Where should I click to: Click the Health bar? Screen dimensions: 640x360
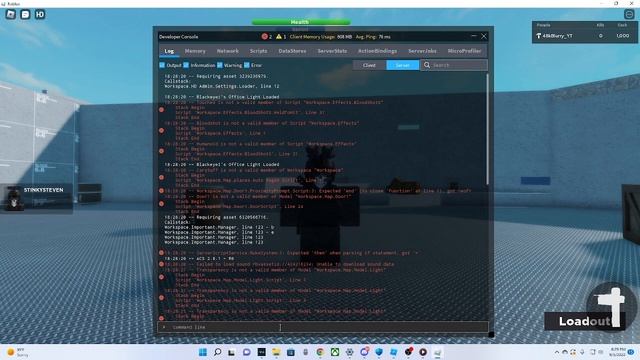pos(301,22)
